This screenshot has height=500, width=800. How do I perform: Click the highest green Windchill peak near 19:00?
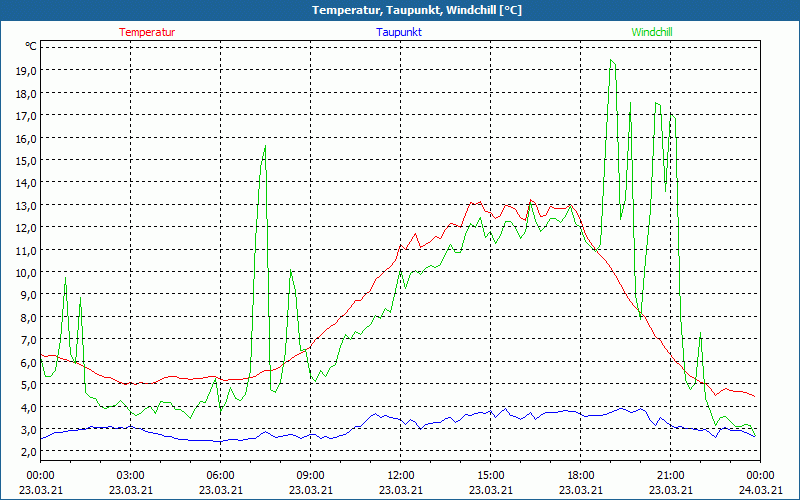click(x=611, y=60)
